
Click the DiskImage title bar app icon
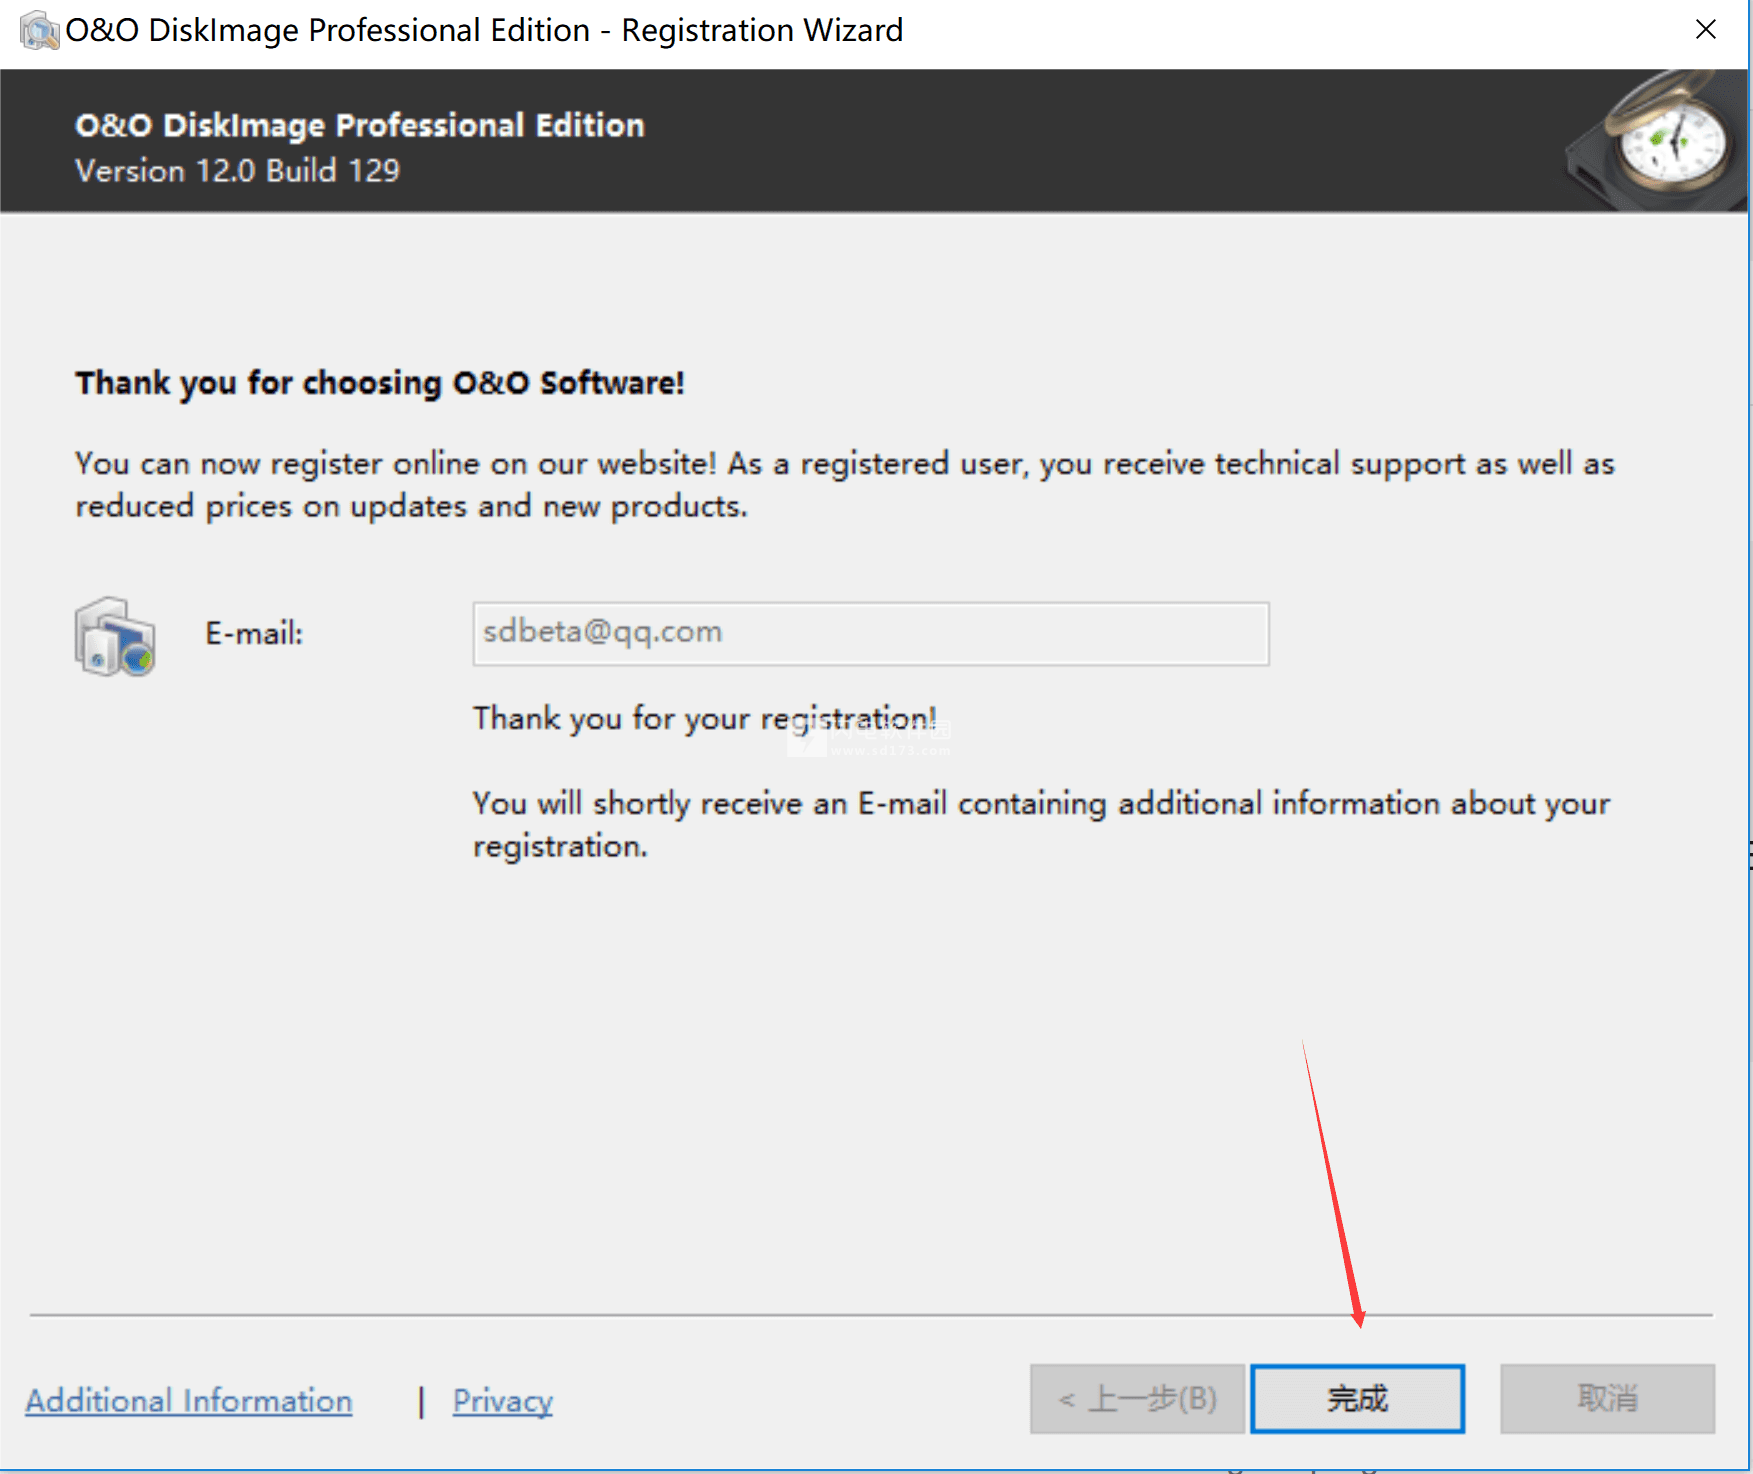39,30
